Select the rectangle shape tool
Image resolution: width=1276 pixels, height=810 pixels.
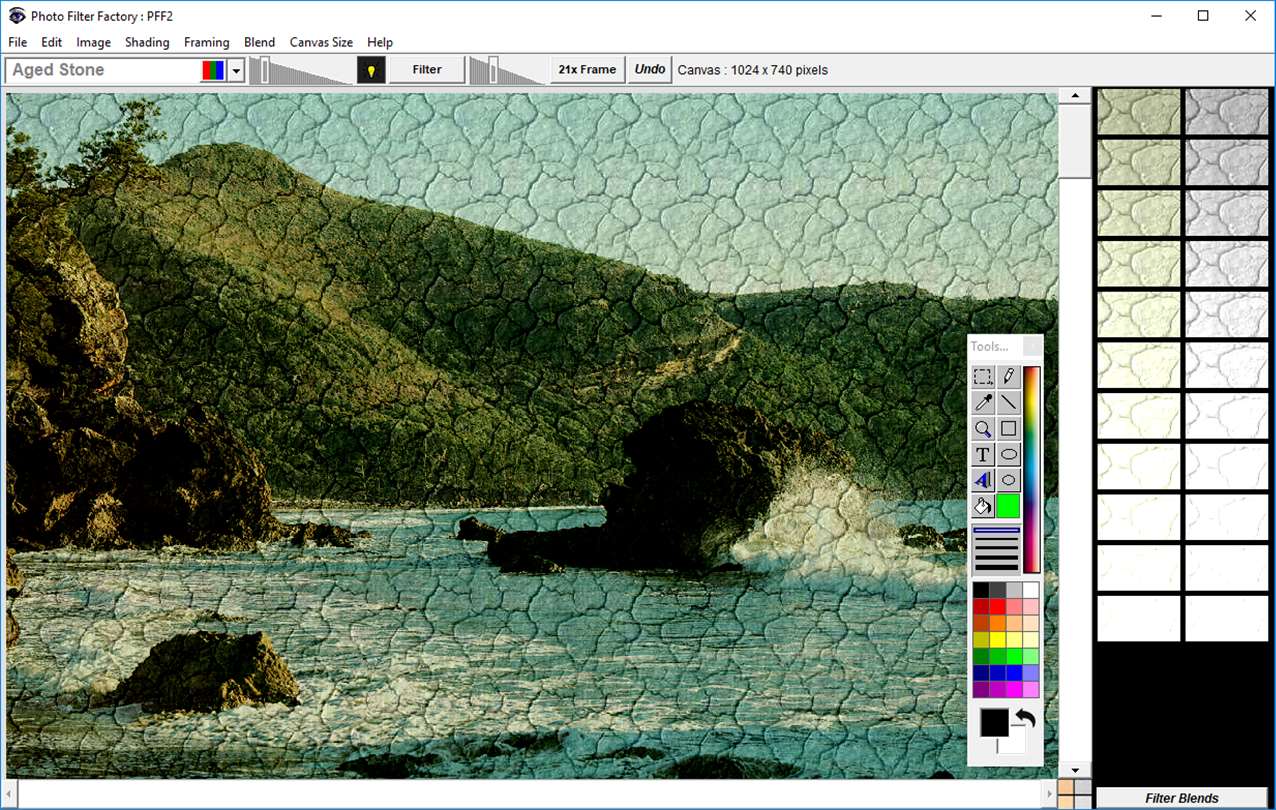click(x=1009, y=429)
